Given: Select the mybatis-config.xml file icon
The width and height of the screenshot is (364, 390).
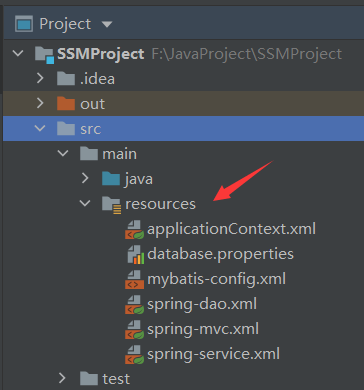Looking at the screenshot, I should click(135, 279).
